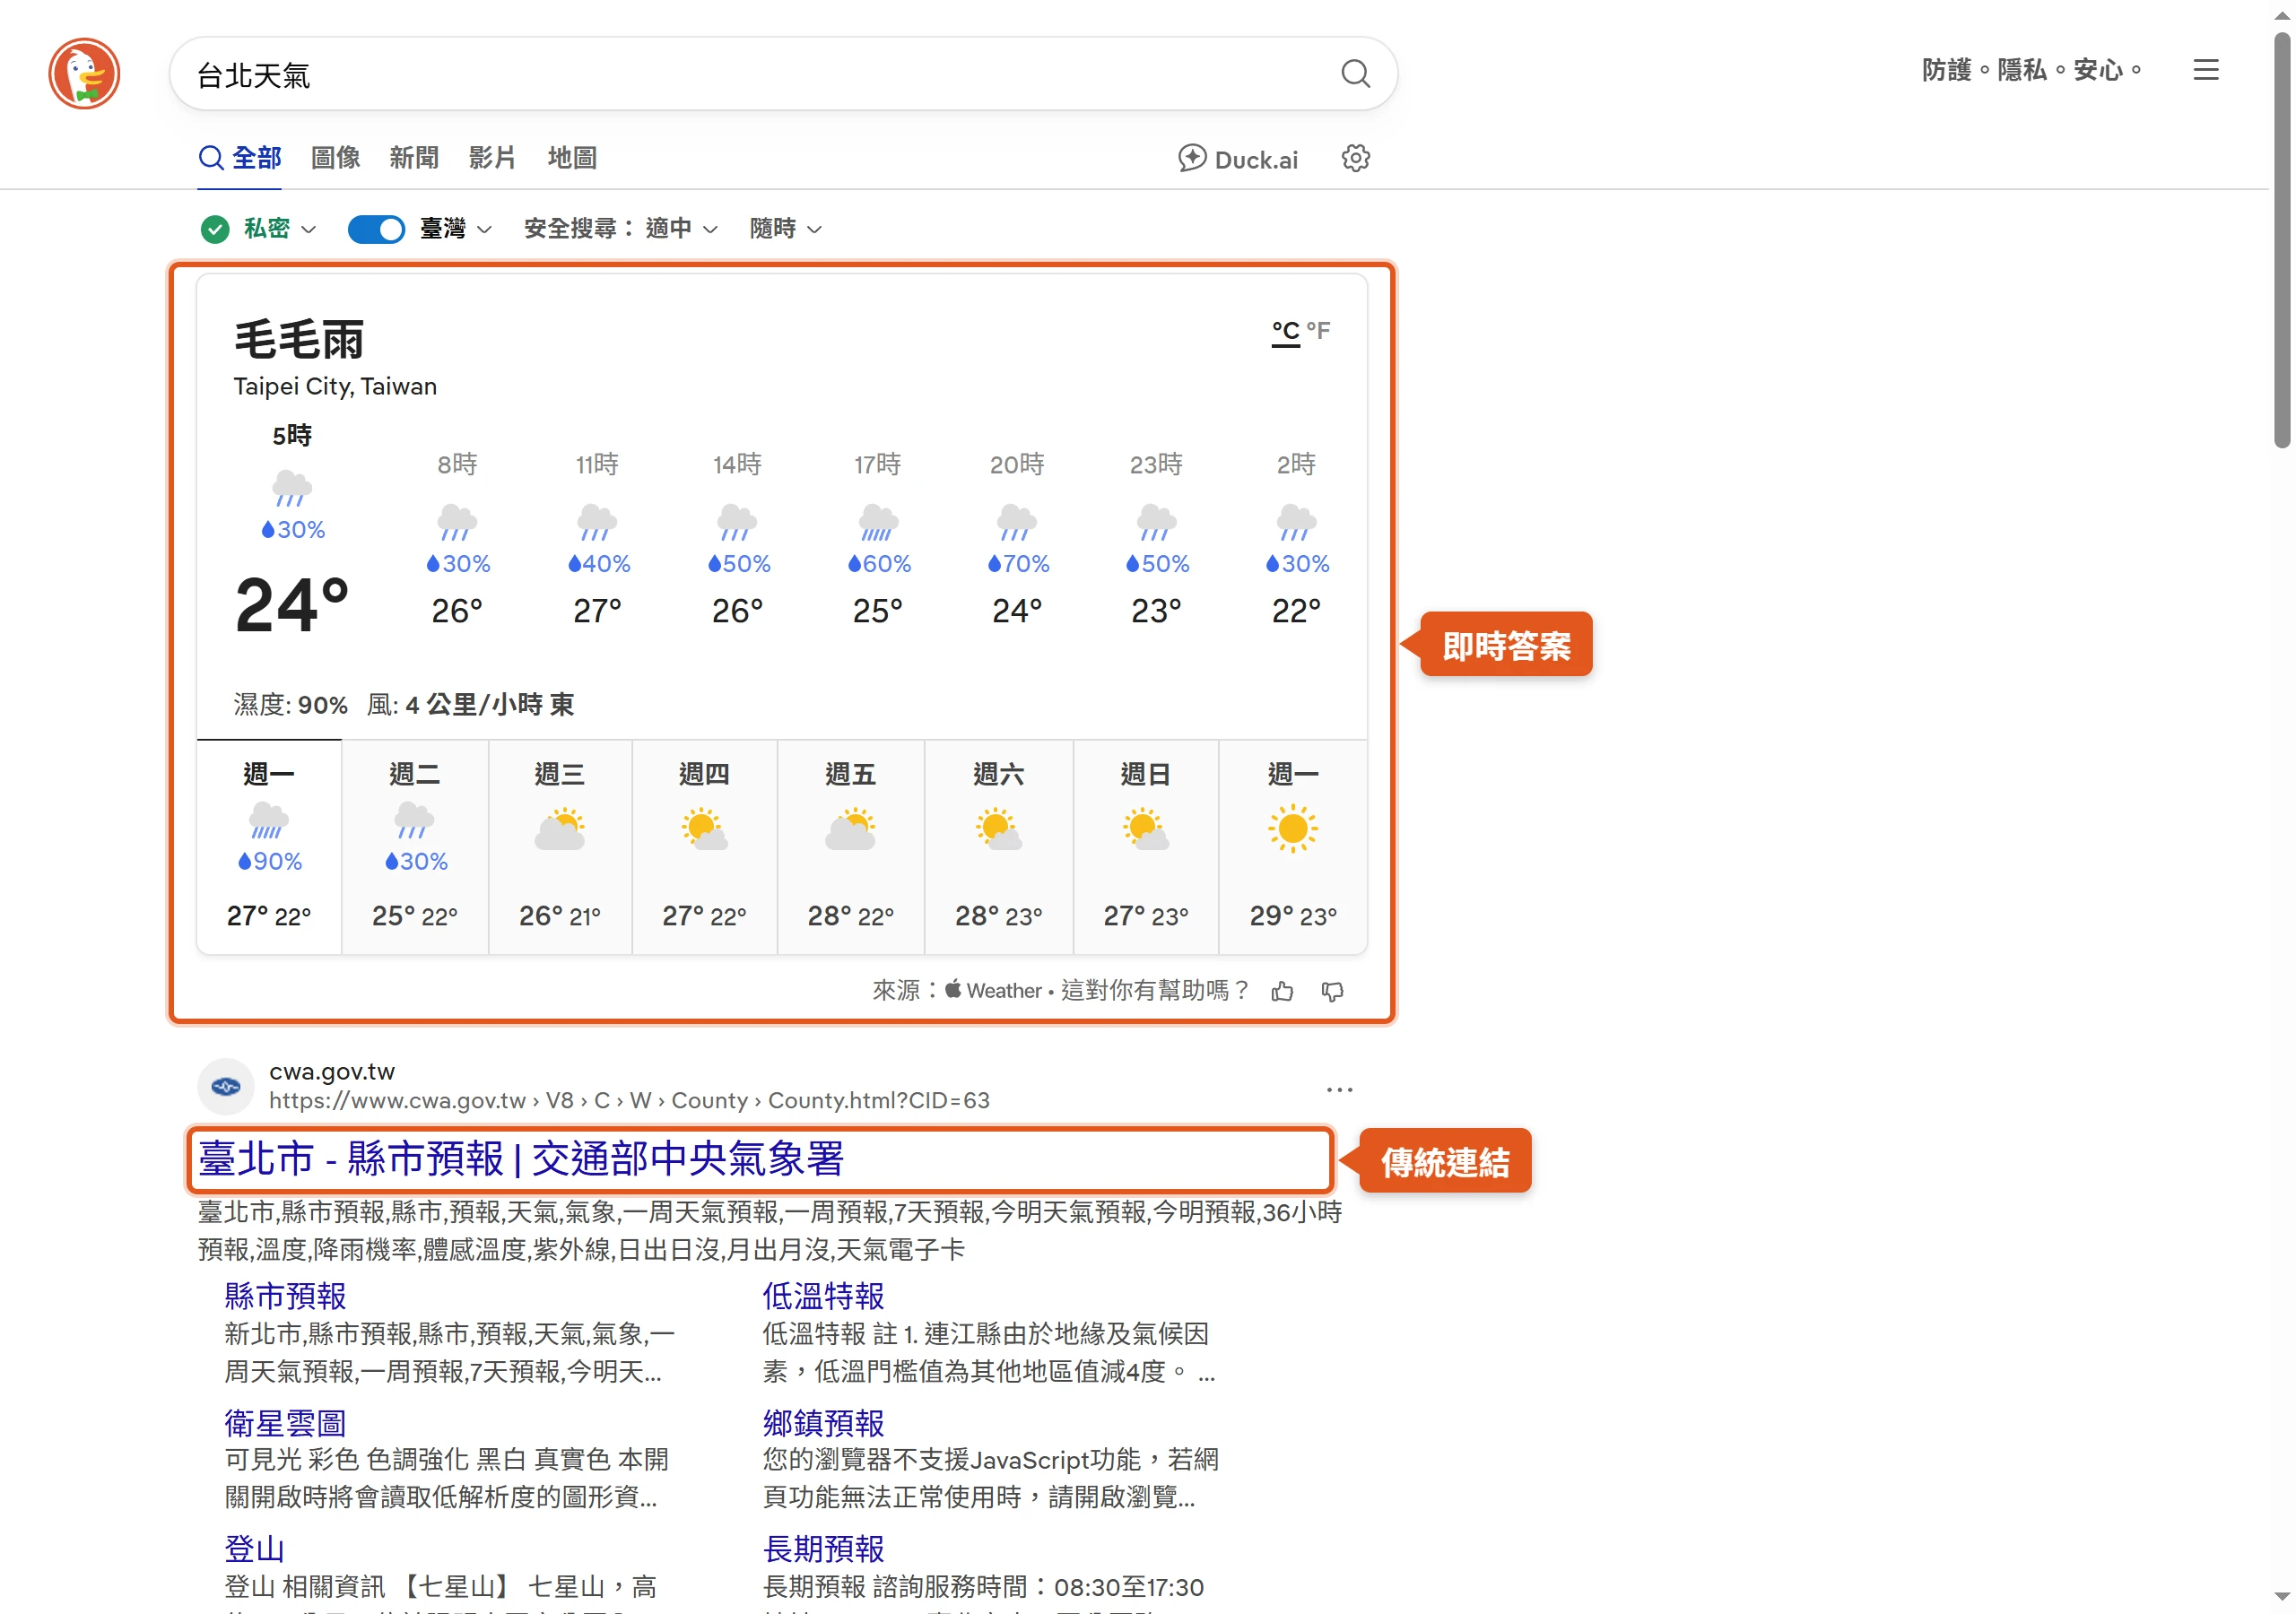
Task: Switch to the 圖像 tab
Action: pyautogui.click(x=335, y=158)
